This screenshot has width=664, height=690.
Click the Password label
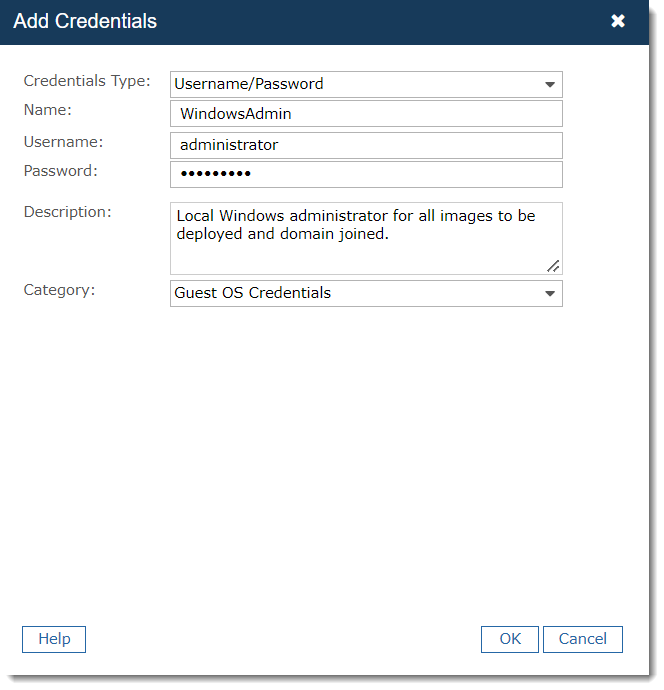[60, 171]
